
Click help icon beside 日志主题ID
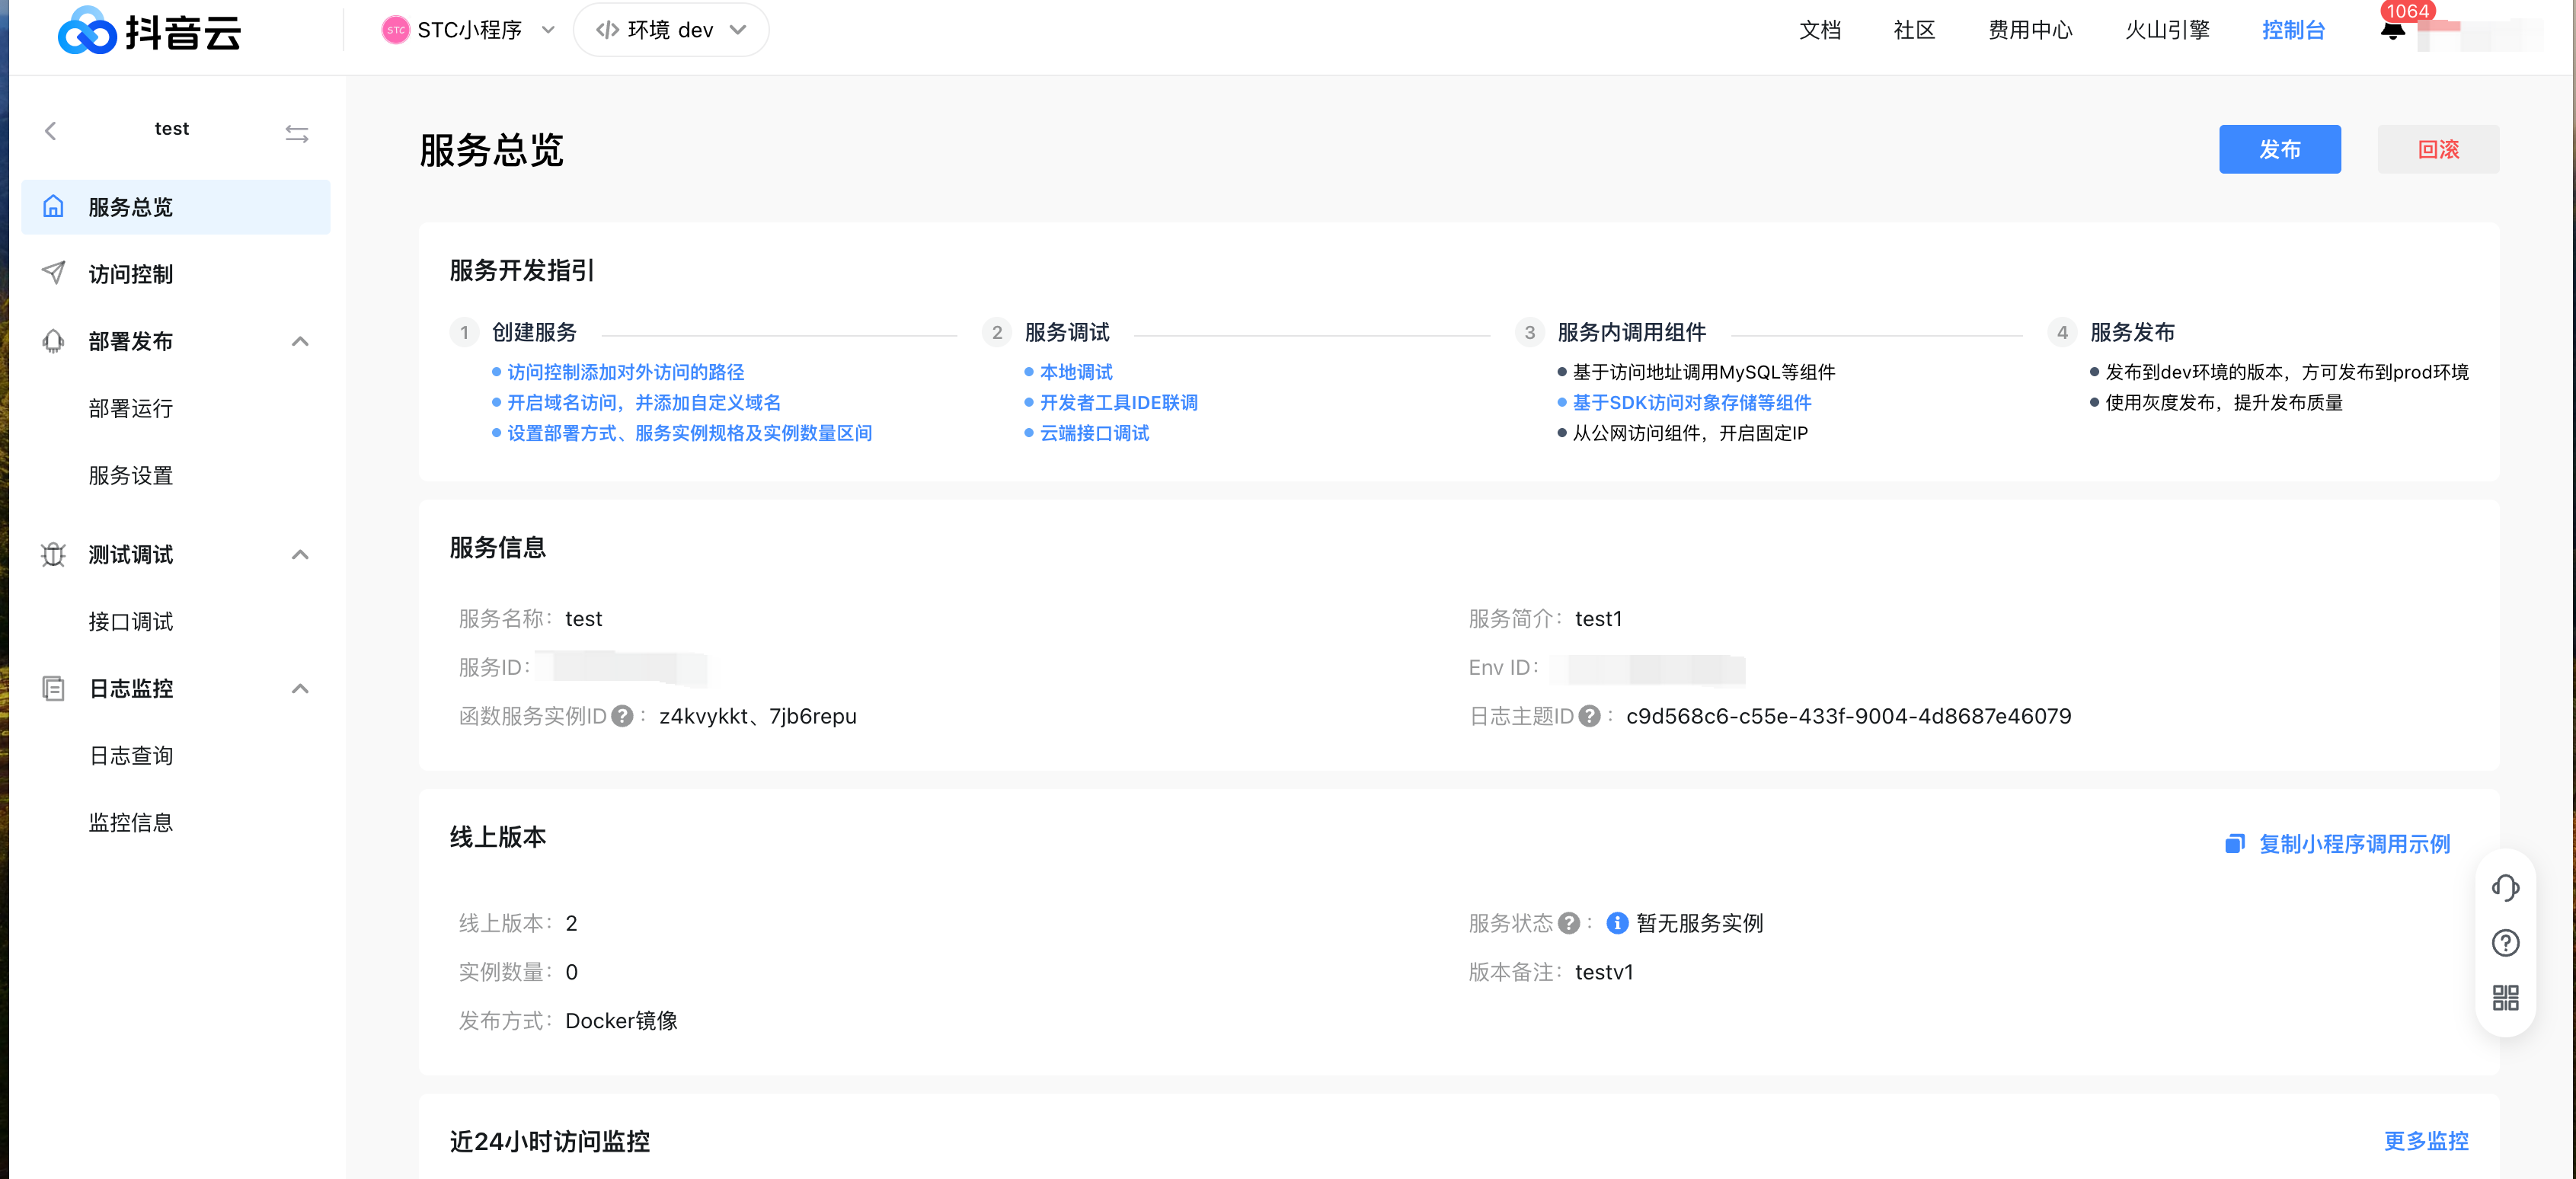pos(1589,716)
